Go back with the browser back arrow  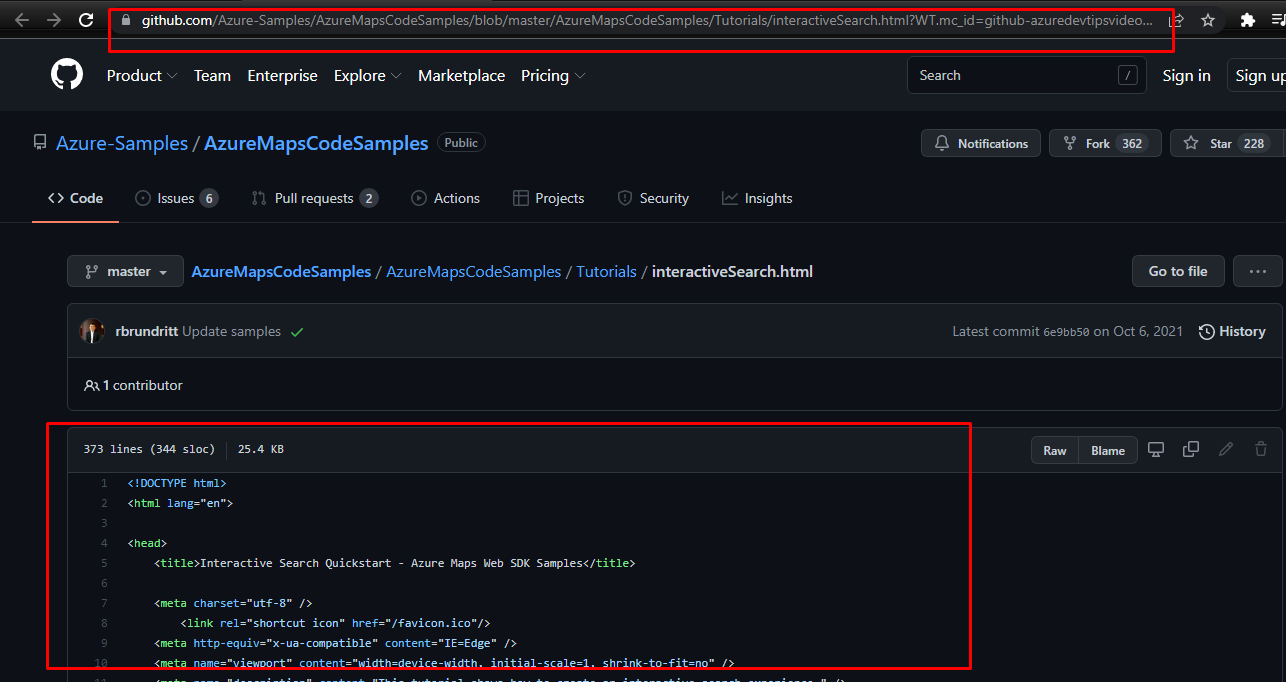(x=21, y=20)
